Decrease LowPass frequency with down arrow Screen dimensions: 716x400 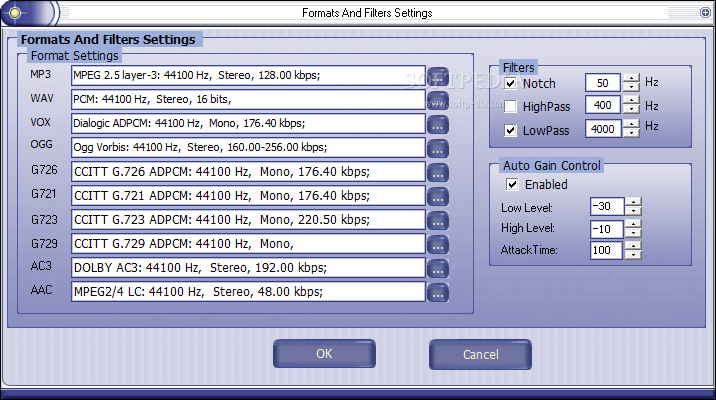point(631,132)
